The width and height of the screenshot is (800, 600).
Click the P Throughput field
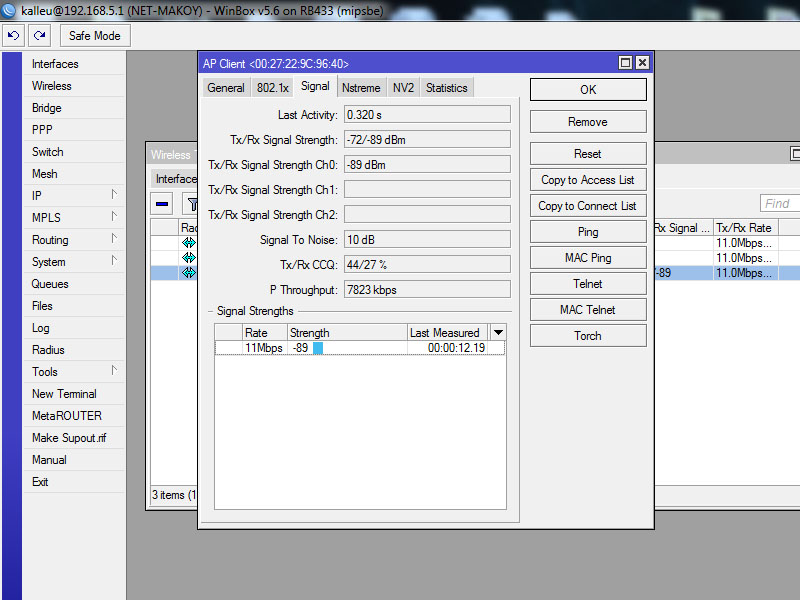tap(427, 290)
